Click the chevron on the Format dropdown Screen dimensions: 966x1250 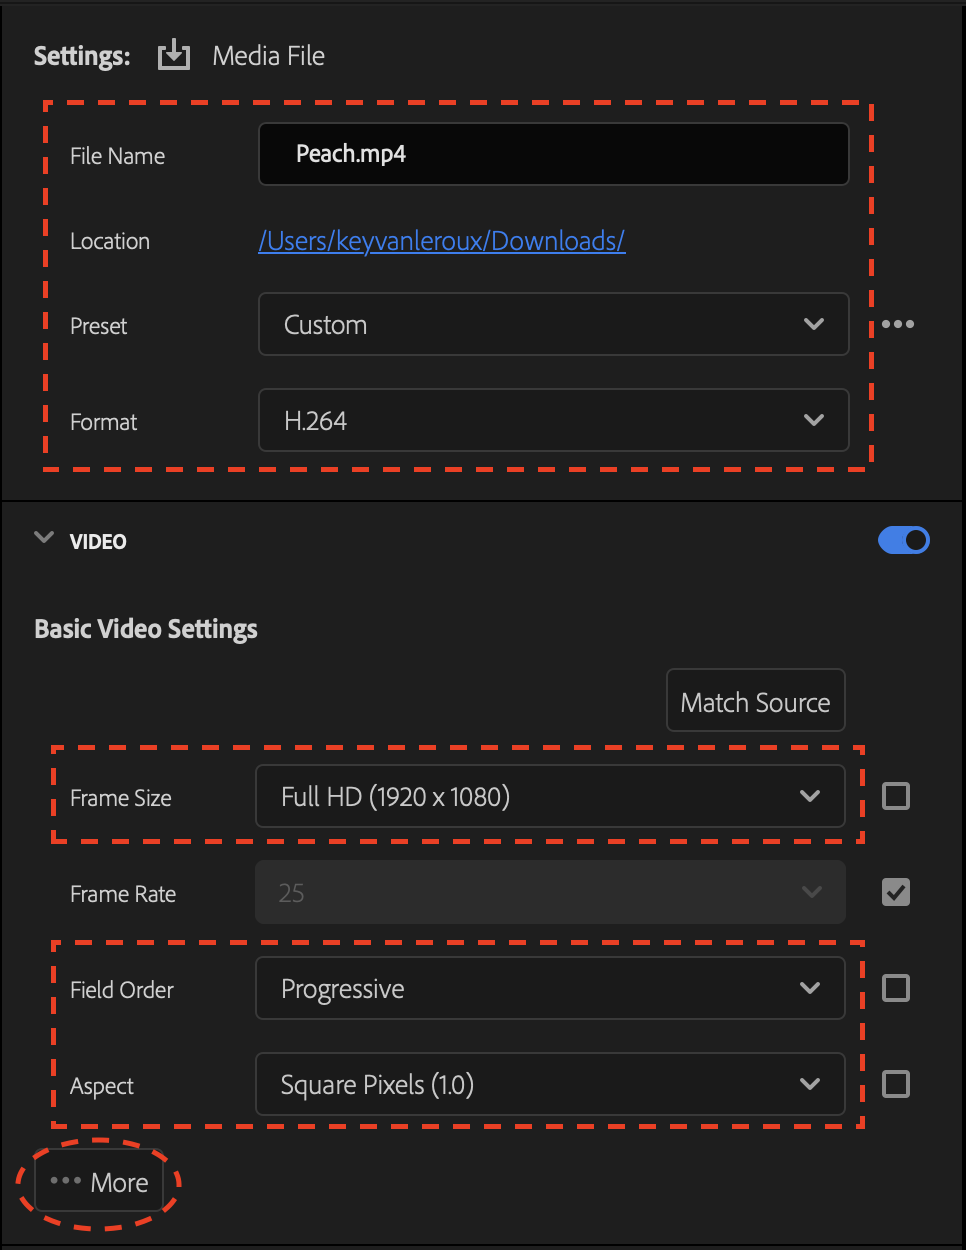click(813, 420)
